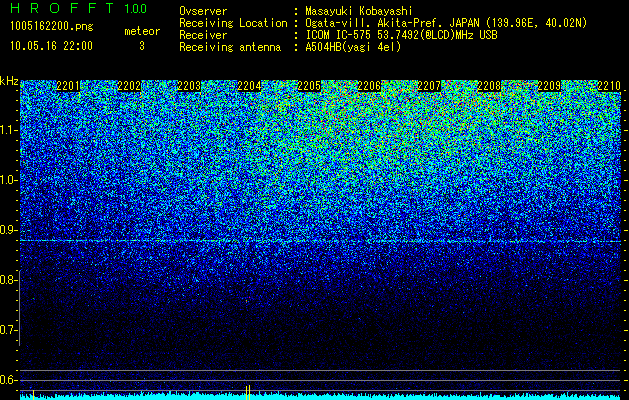The height and width of the screenshot is (400, 629).
Task: Click the 2205 time marker
Action: pos(309,86)
